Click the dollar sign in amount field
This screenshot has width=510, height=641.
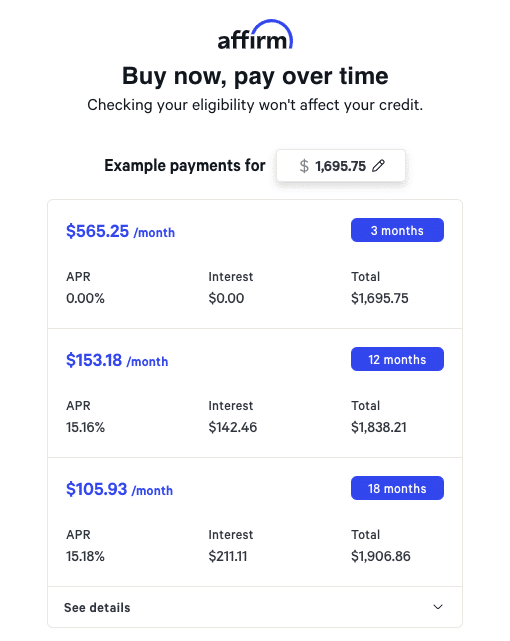304,166
